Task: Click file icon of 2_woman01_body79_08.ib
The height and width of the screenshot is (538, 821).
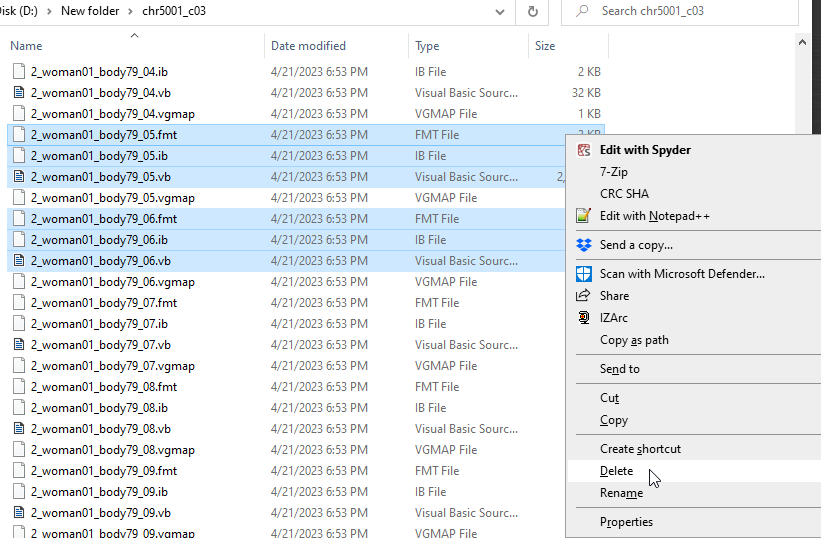Action: pyautogui.click(x=19, y=408)
